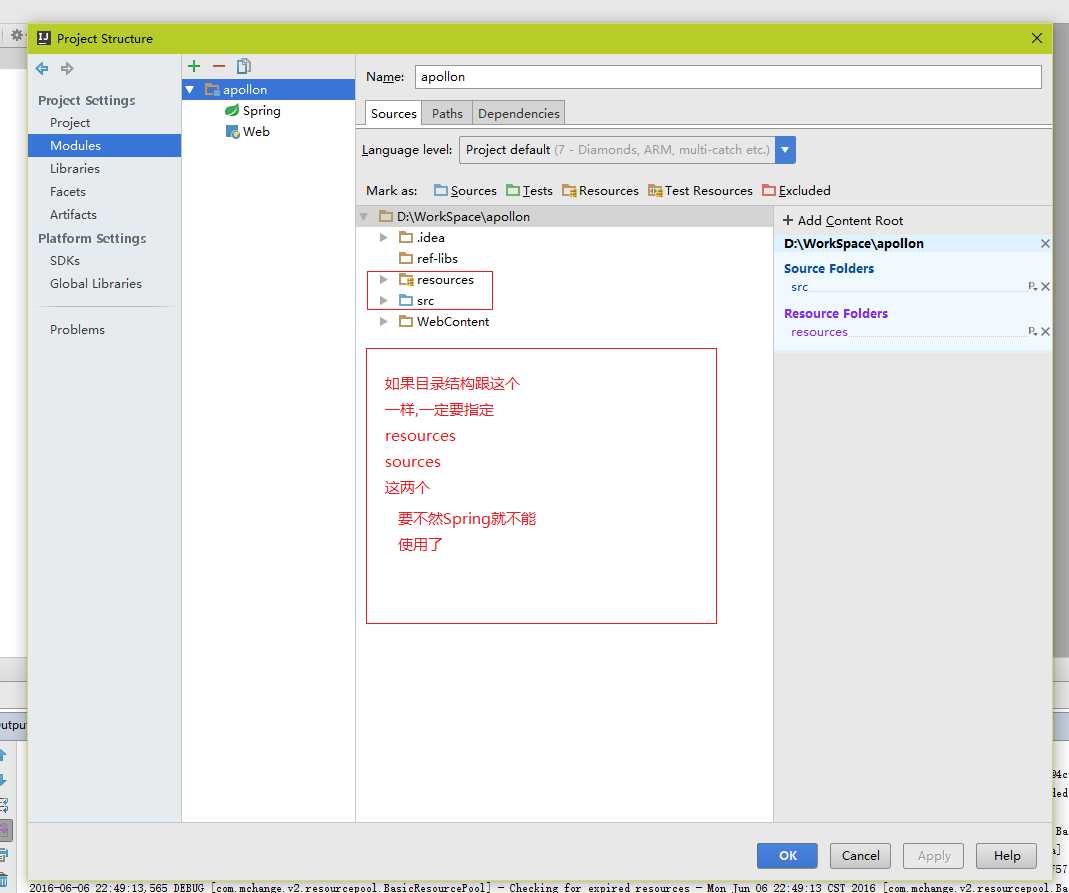Click the gear icon behind dialog
Screen dimensions: 1069x893
click(16, 35)
